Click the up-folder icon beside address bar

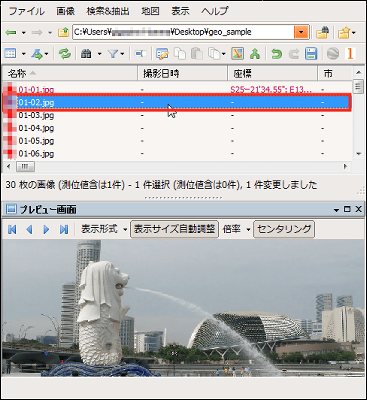[63, 32]
